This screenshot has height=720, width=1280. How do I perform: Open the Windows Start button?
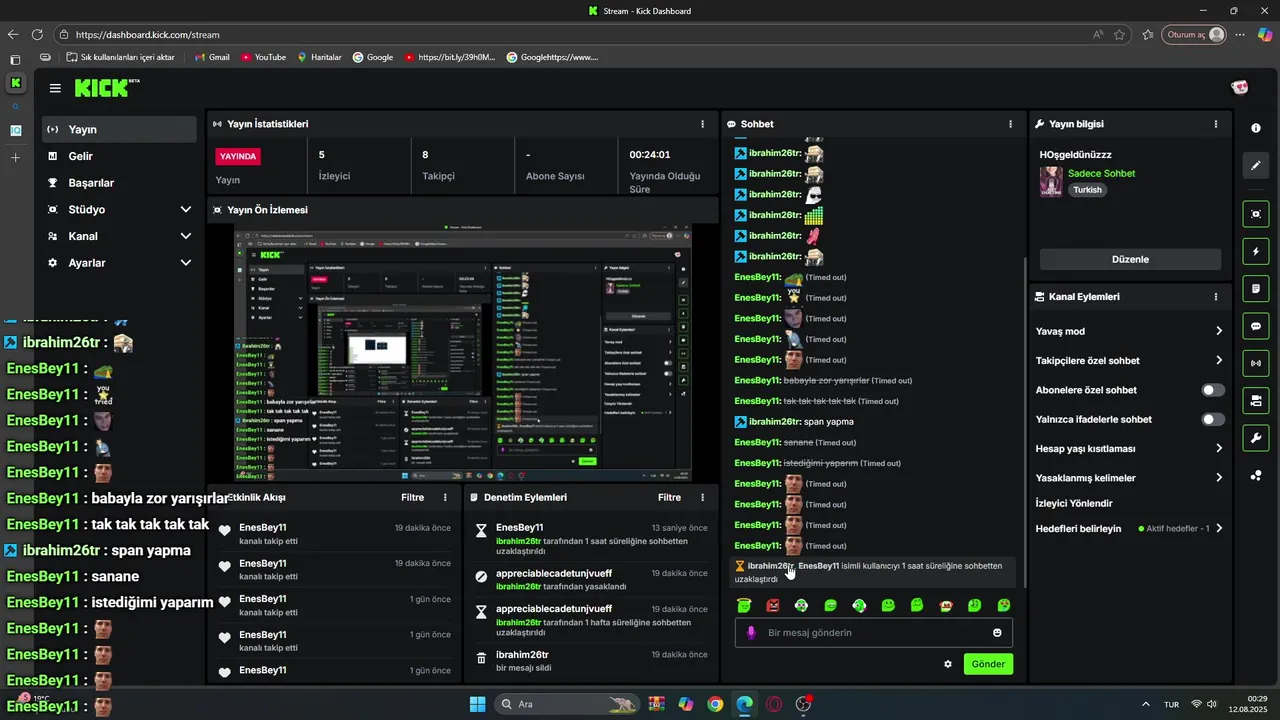coord(477,704)
